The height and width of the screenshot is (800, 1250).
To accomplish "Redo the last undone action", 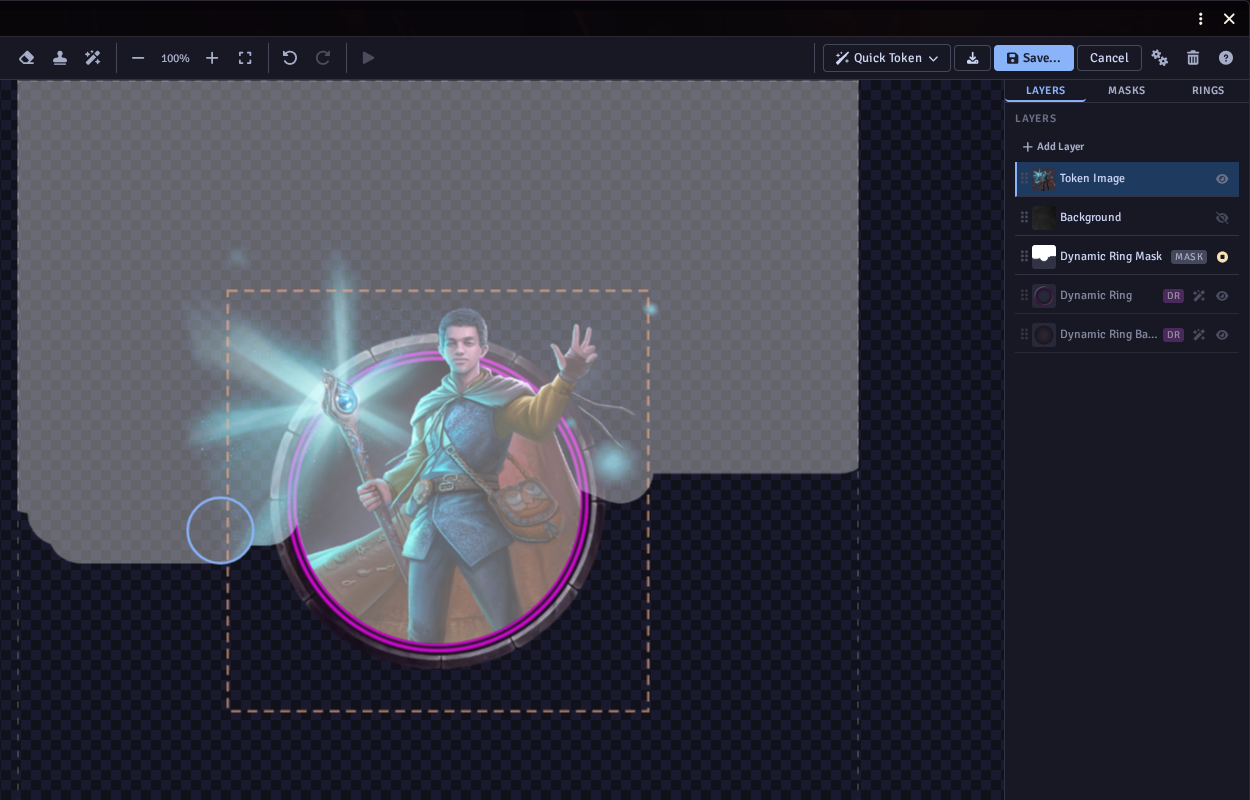I will (323, 58).
